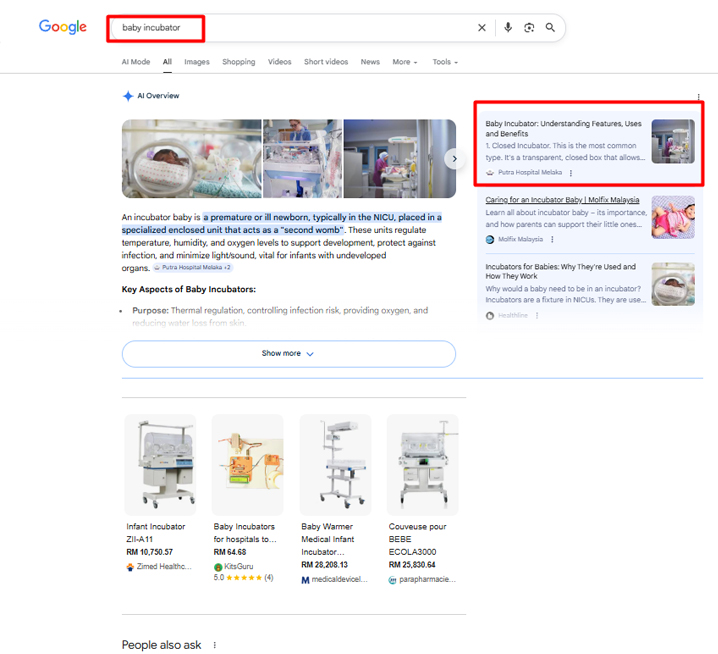This screenshot has width=718, height=654.
Task: Select the All results tab
Action: [167, 62]
